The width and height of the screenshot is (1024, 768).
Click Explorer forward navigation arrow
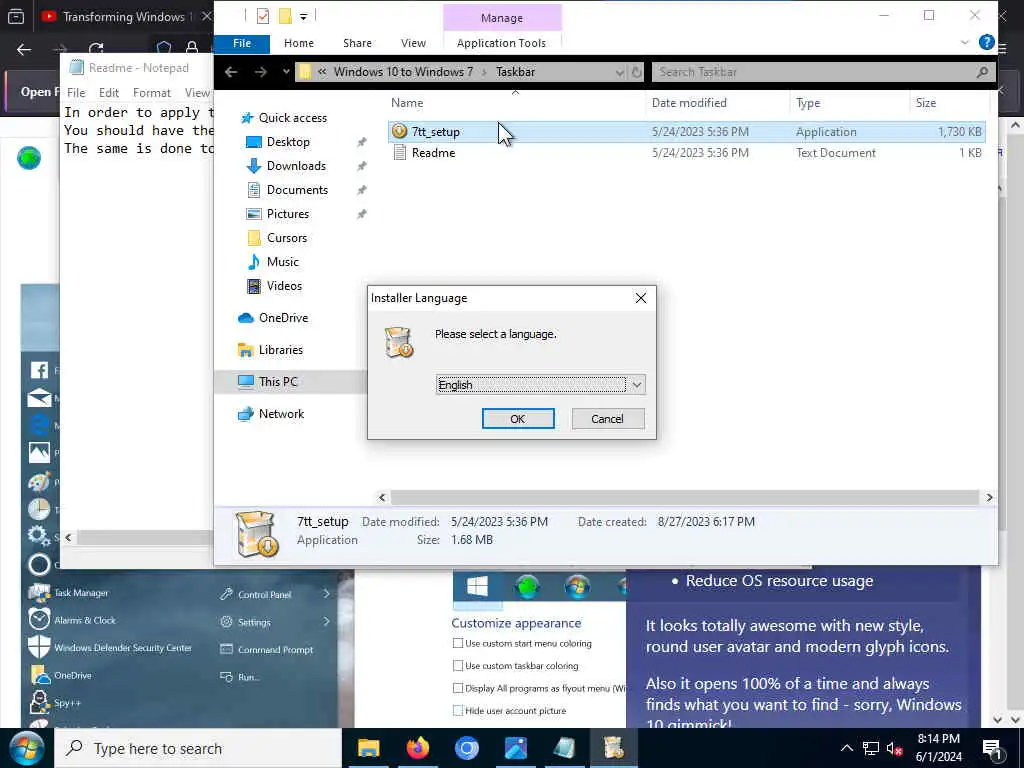261,72
